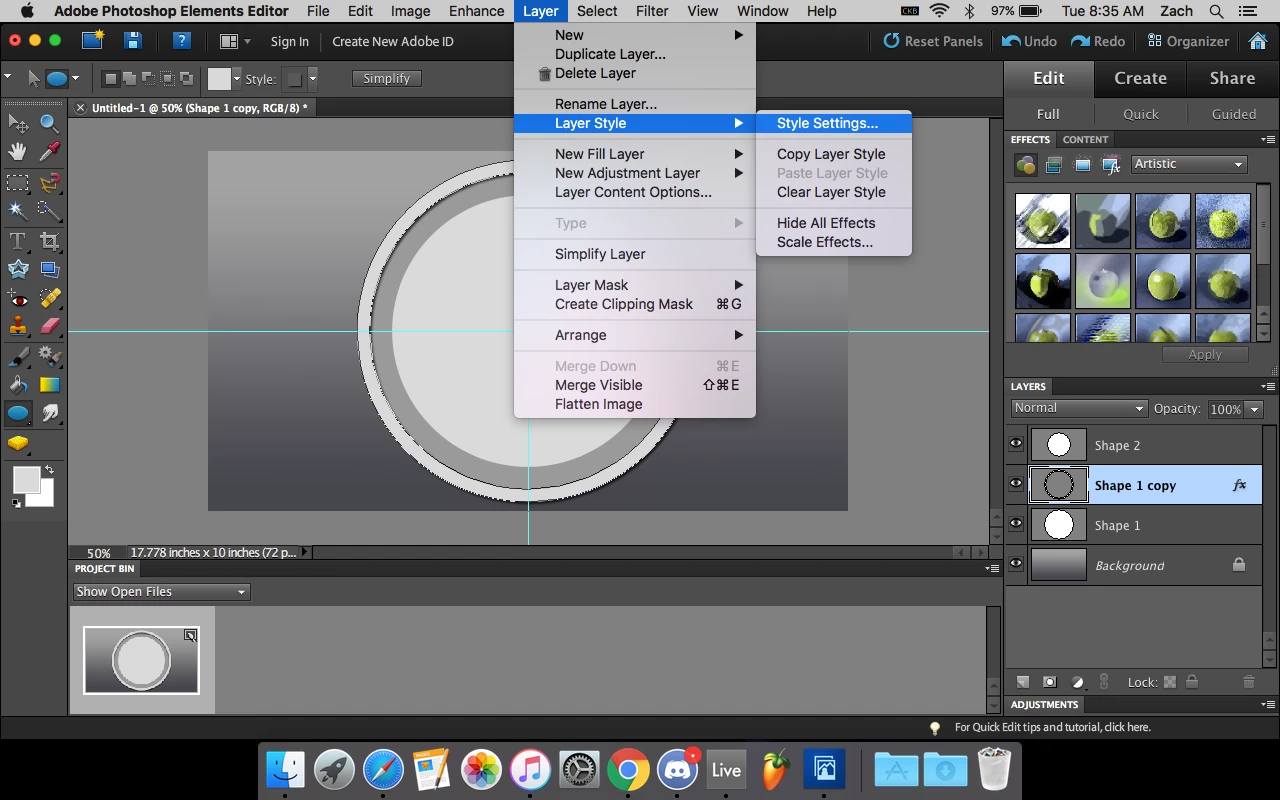This screenshot has height=800, width=1280.
Task: Open the Opacity slider arrow
Action: coord(1254,409)
